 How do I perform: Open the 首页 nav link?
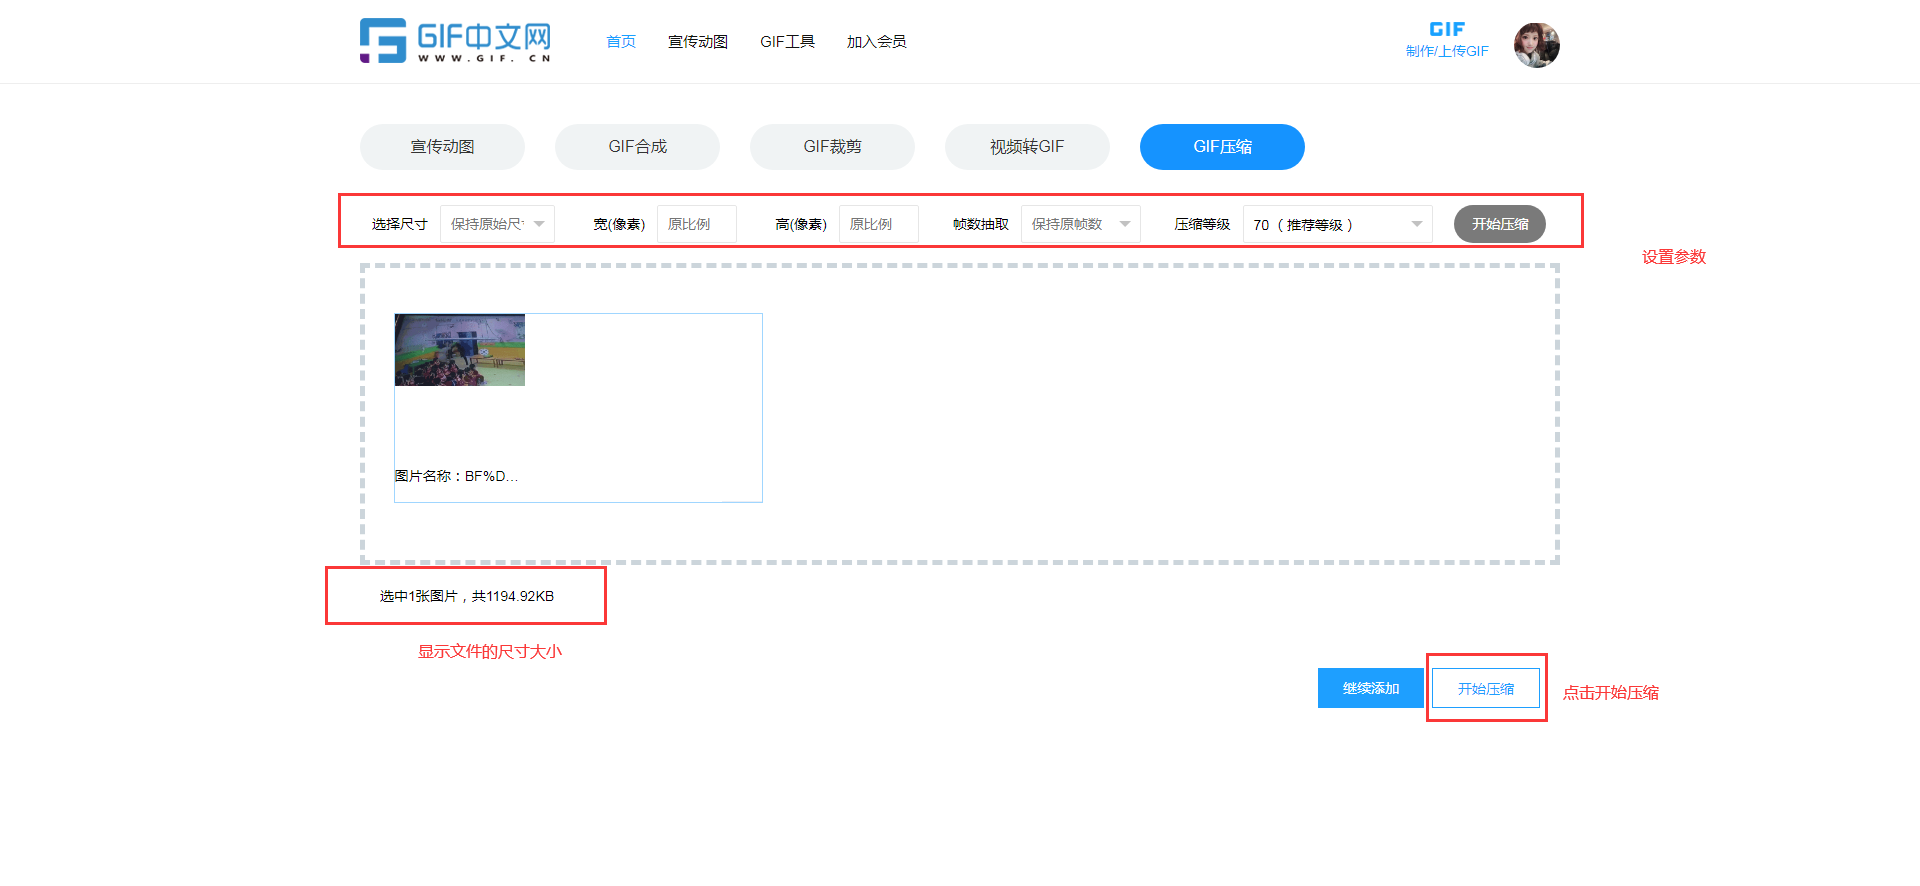pos(621,41)
